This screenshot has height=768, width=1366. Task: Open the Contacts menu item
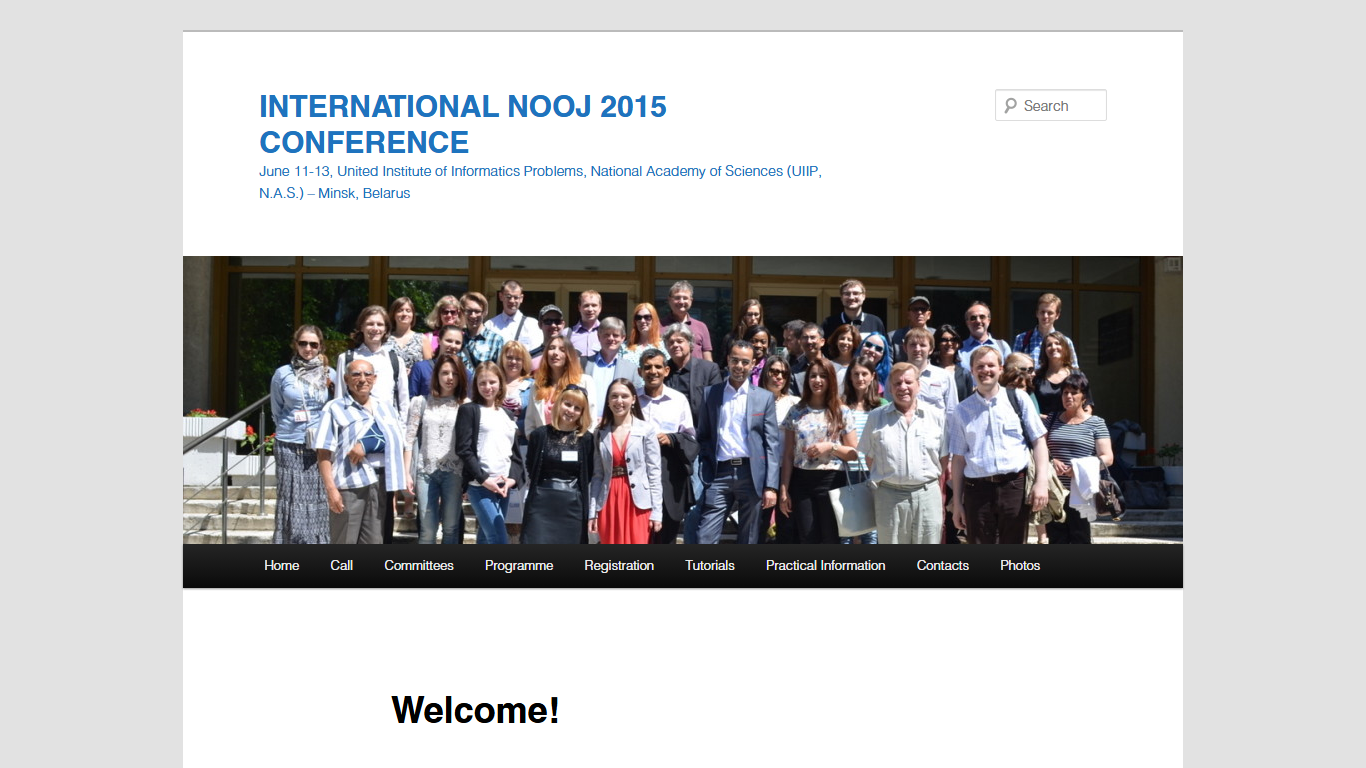(x=943, y=565)
